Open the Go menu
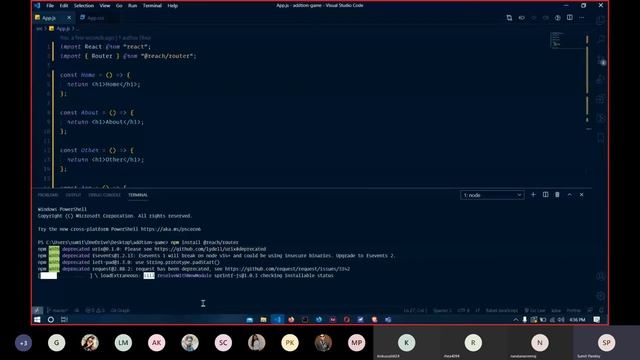640x360 pixels. [x=119, y=6]
